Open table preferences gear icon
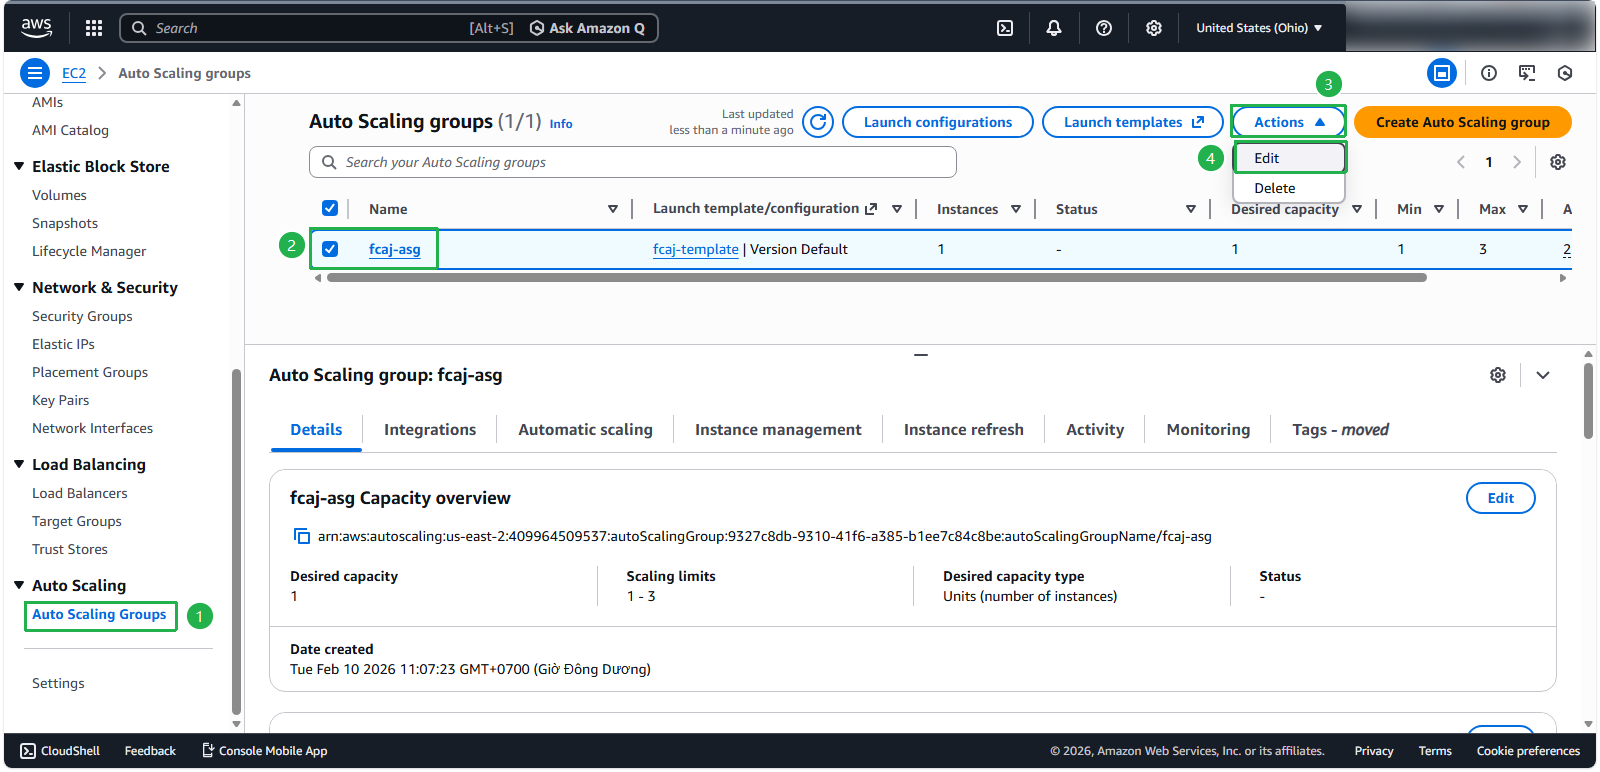This screenshot has height=772, width=1600. pyautogui.click(x=1558, y=162)
